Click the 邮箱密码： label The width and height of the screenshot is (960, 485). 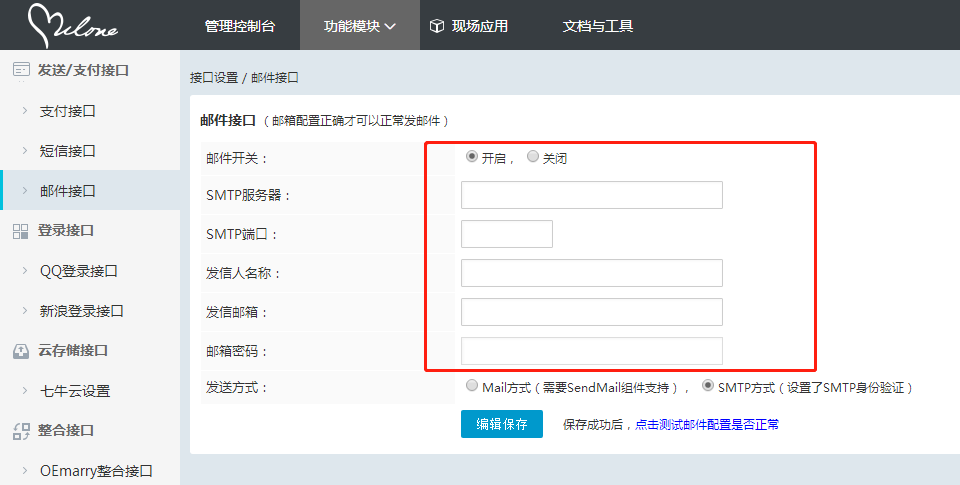[237, 352]
